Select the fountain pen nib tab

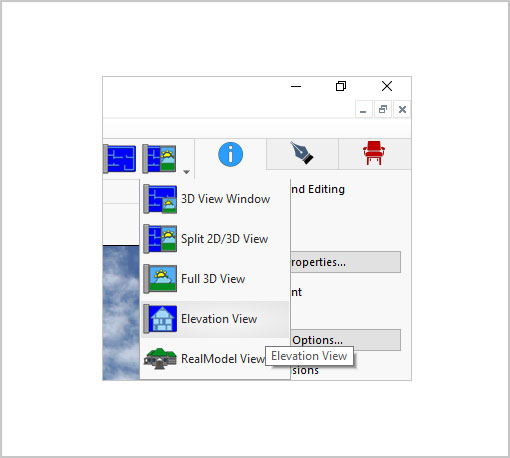point(302,154)
